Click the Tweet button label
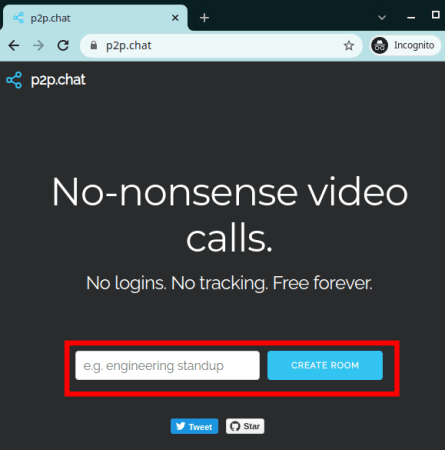The image size is (445, 450). click(200, 427)
